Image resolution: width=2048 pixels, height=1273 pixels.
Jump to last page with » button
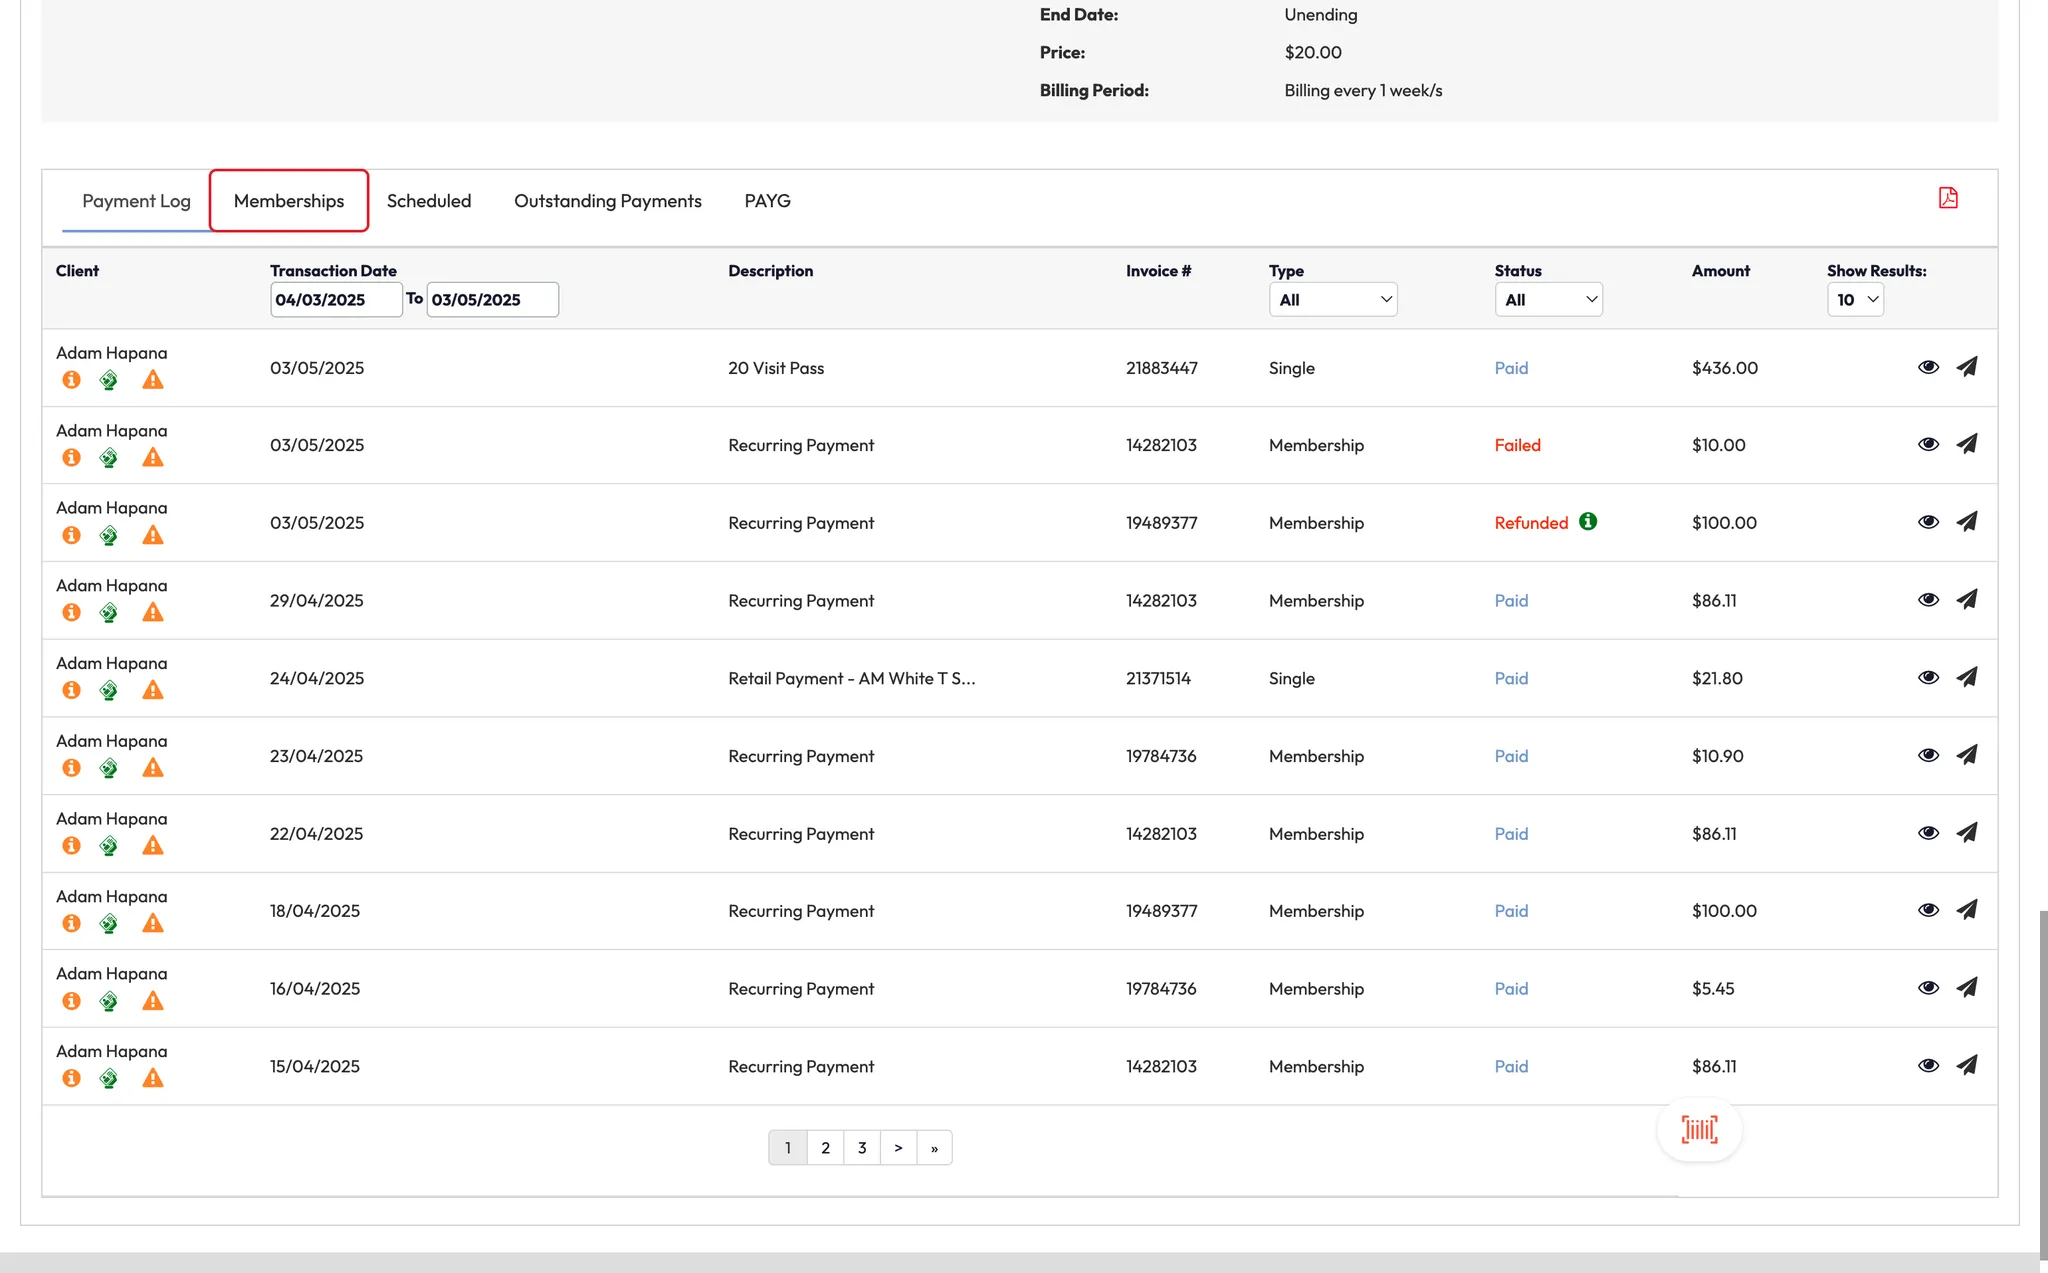934,1148
